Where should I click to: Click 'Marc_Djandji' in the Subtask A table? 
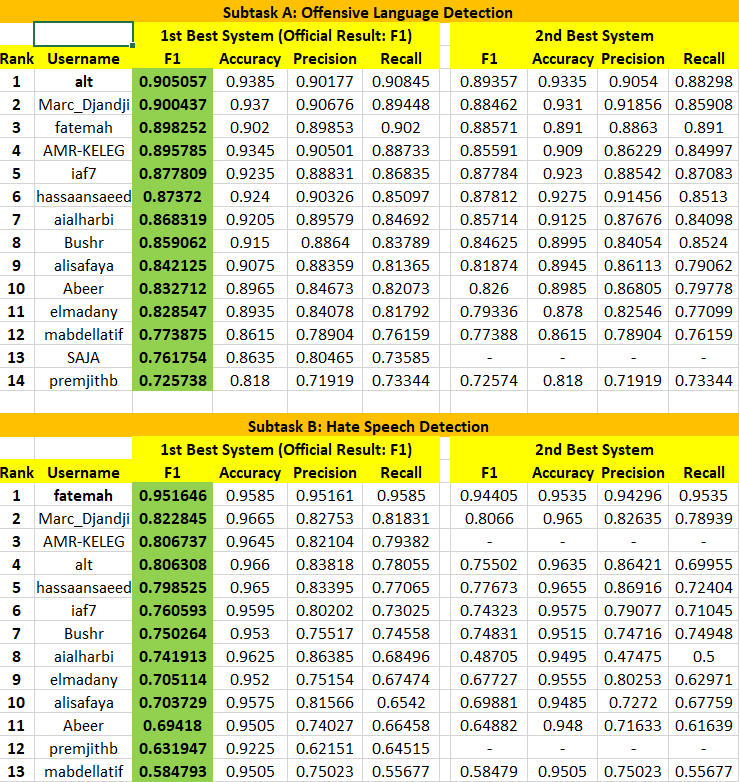point(83,104)
